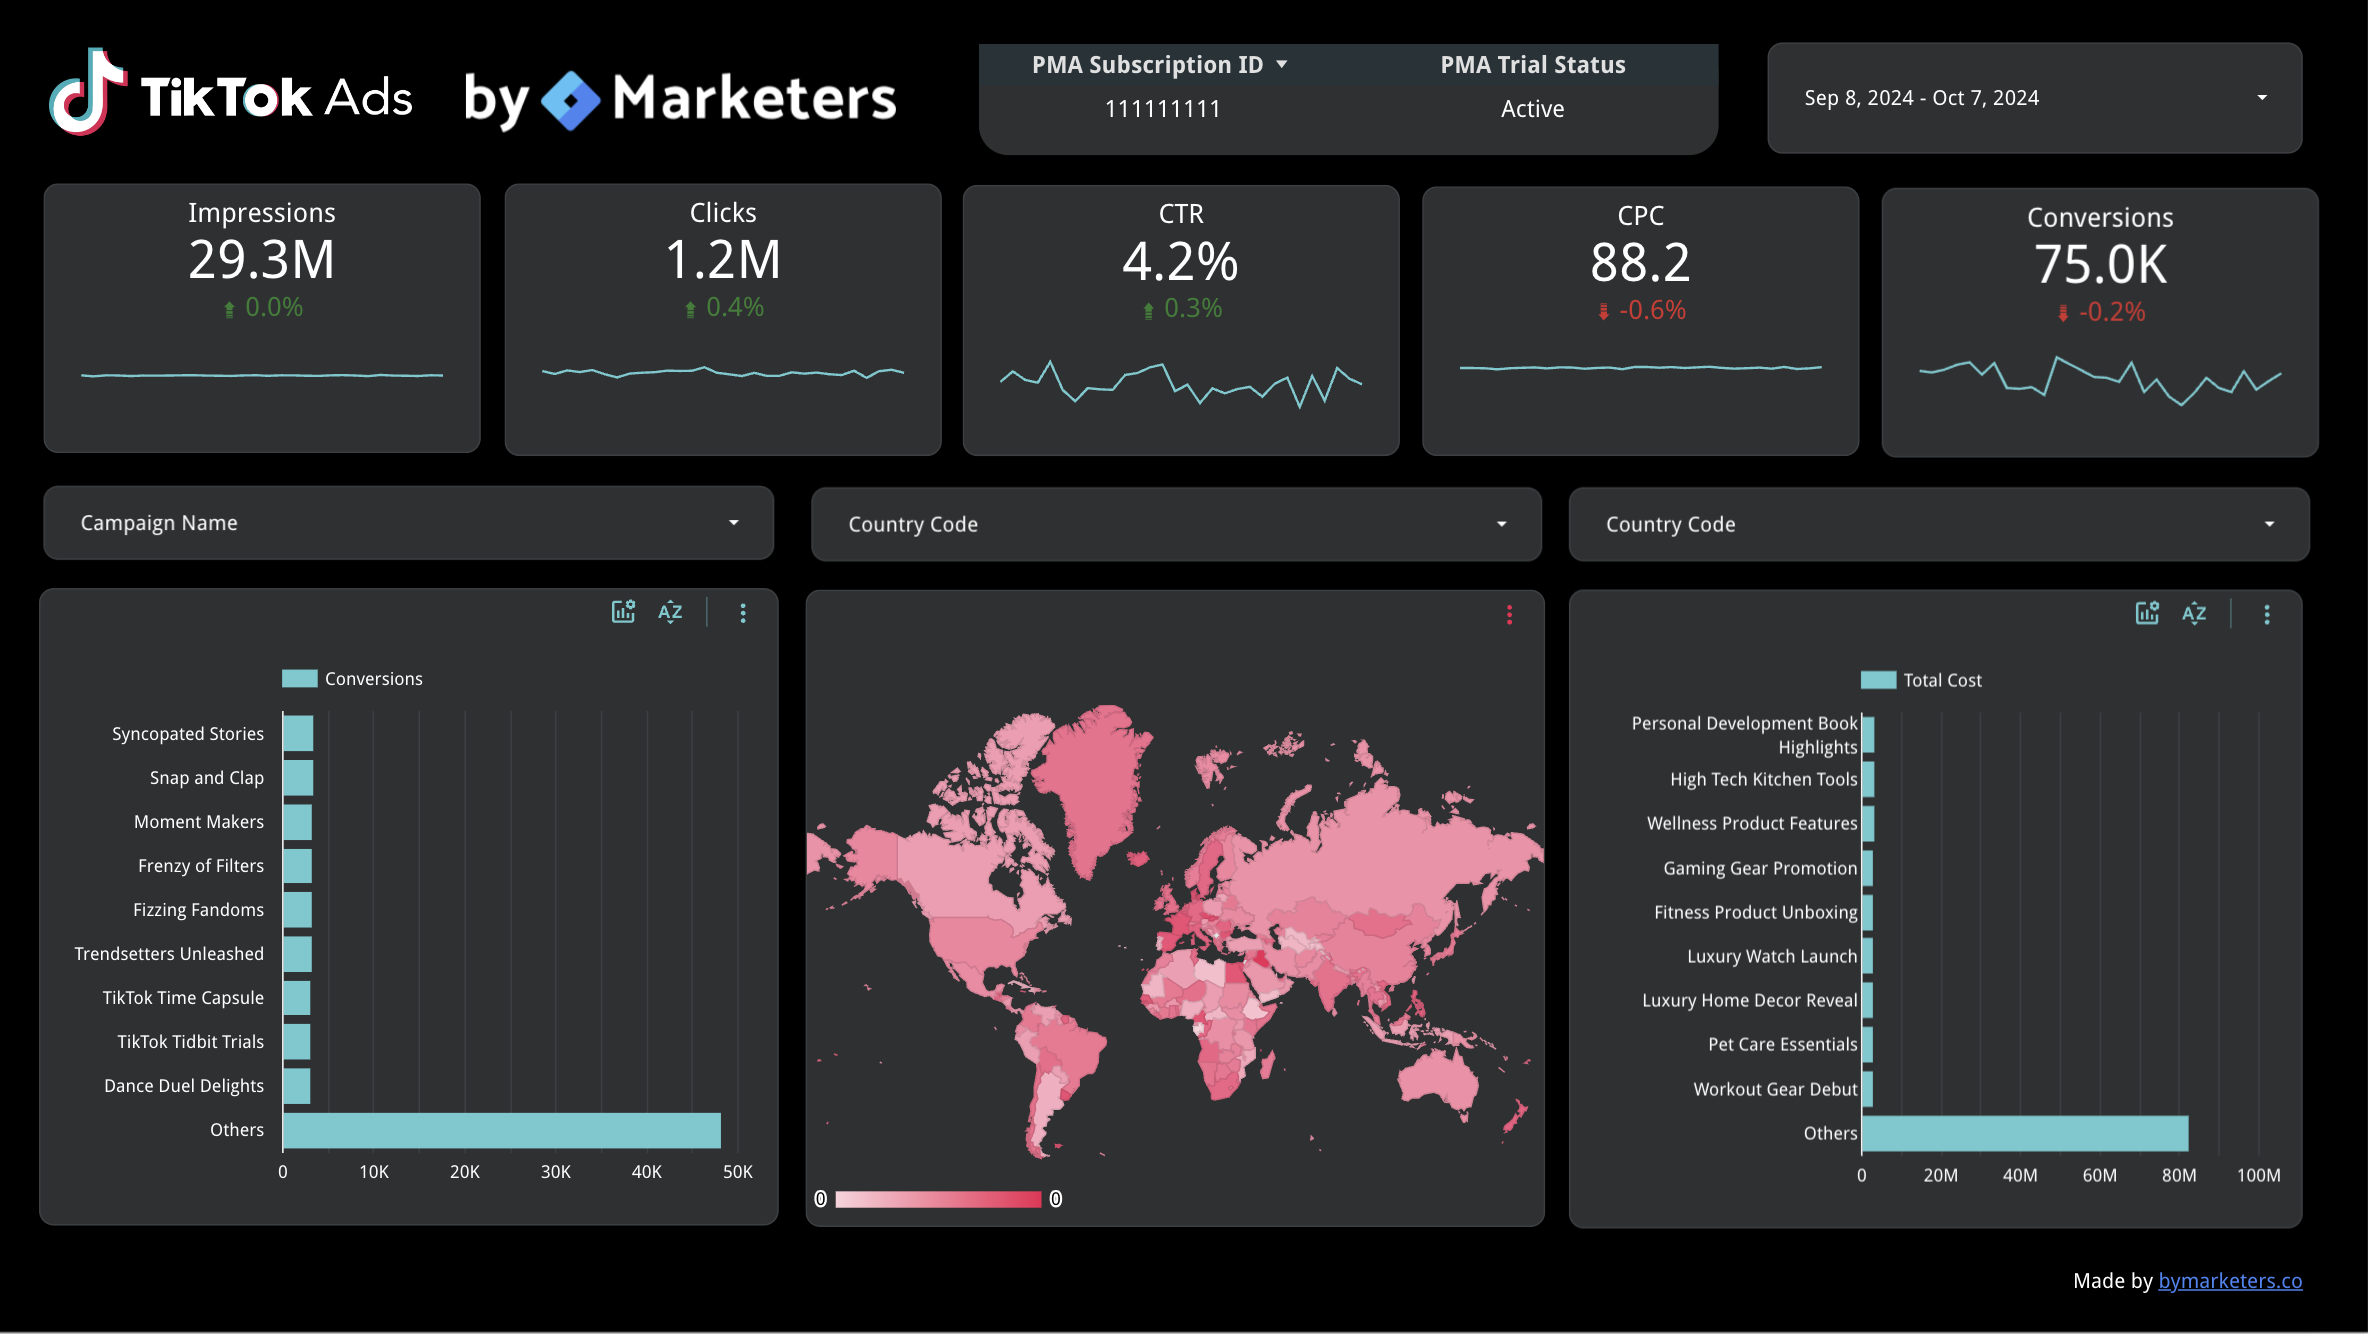Open chart settings icon on Conversions bar chart
Image resolution: width=2368 pixels, height=1334 pixels.
(x=622, y=611)
